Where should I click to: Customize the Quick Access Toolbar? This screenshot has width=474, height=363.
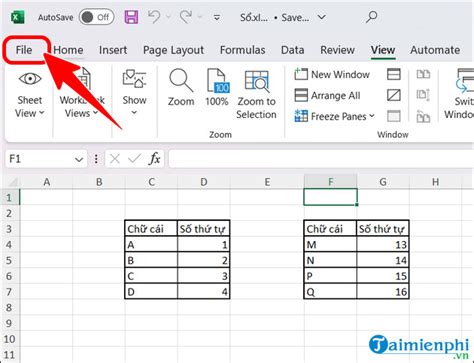[217, 17]
